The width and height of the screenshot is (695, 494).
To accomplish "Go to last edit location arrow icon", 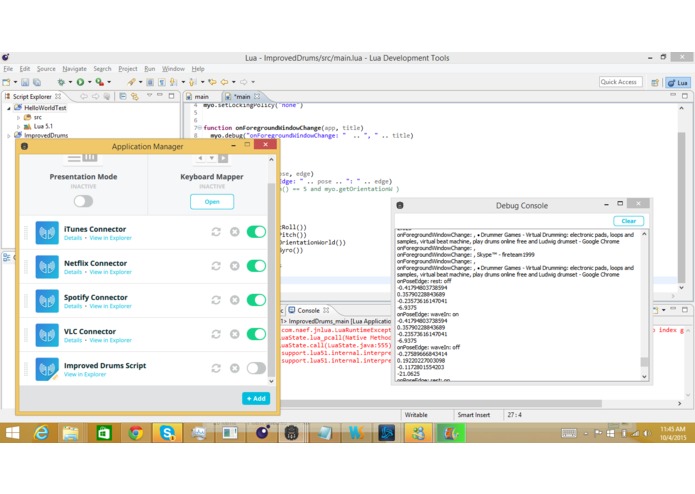I will click(212, 82).
